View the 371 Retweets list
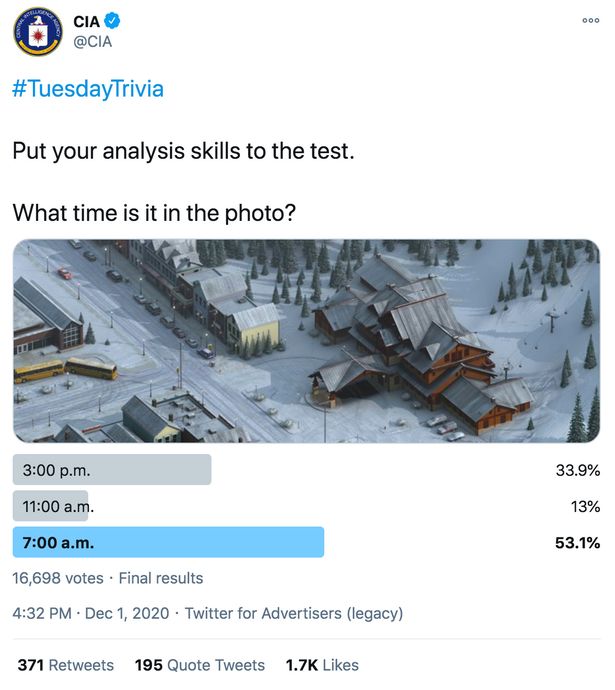The image size is (615, 690). point(65,665)
